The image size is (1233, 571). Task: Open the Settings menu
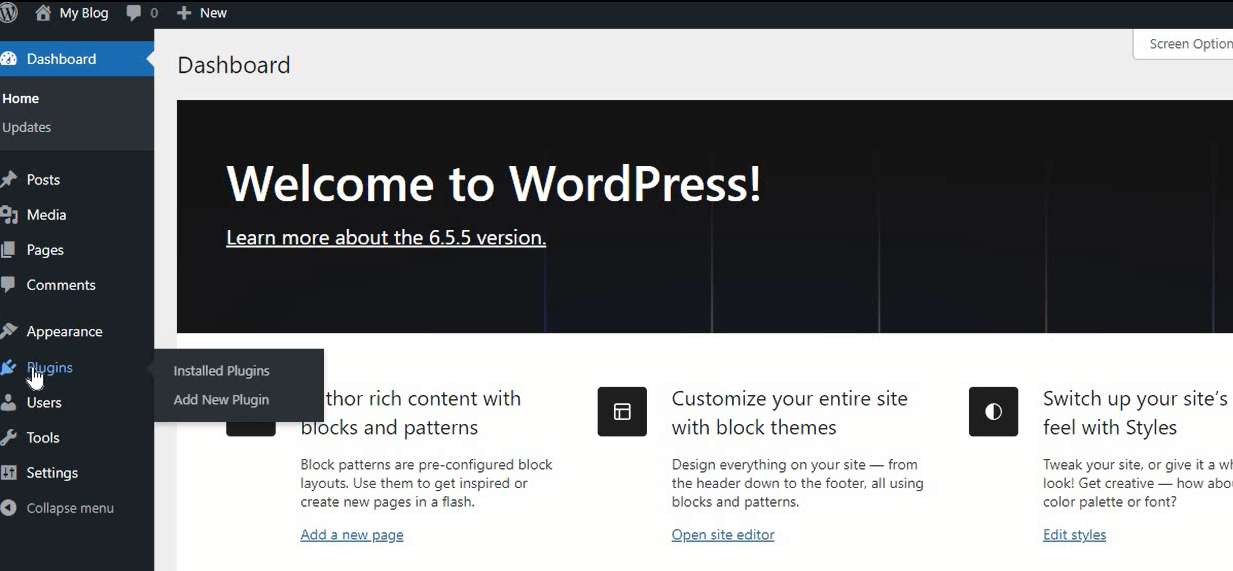pos(52,473)
